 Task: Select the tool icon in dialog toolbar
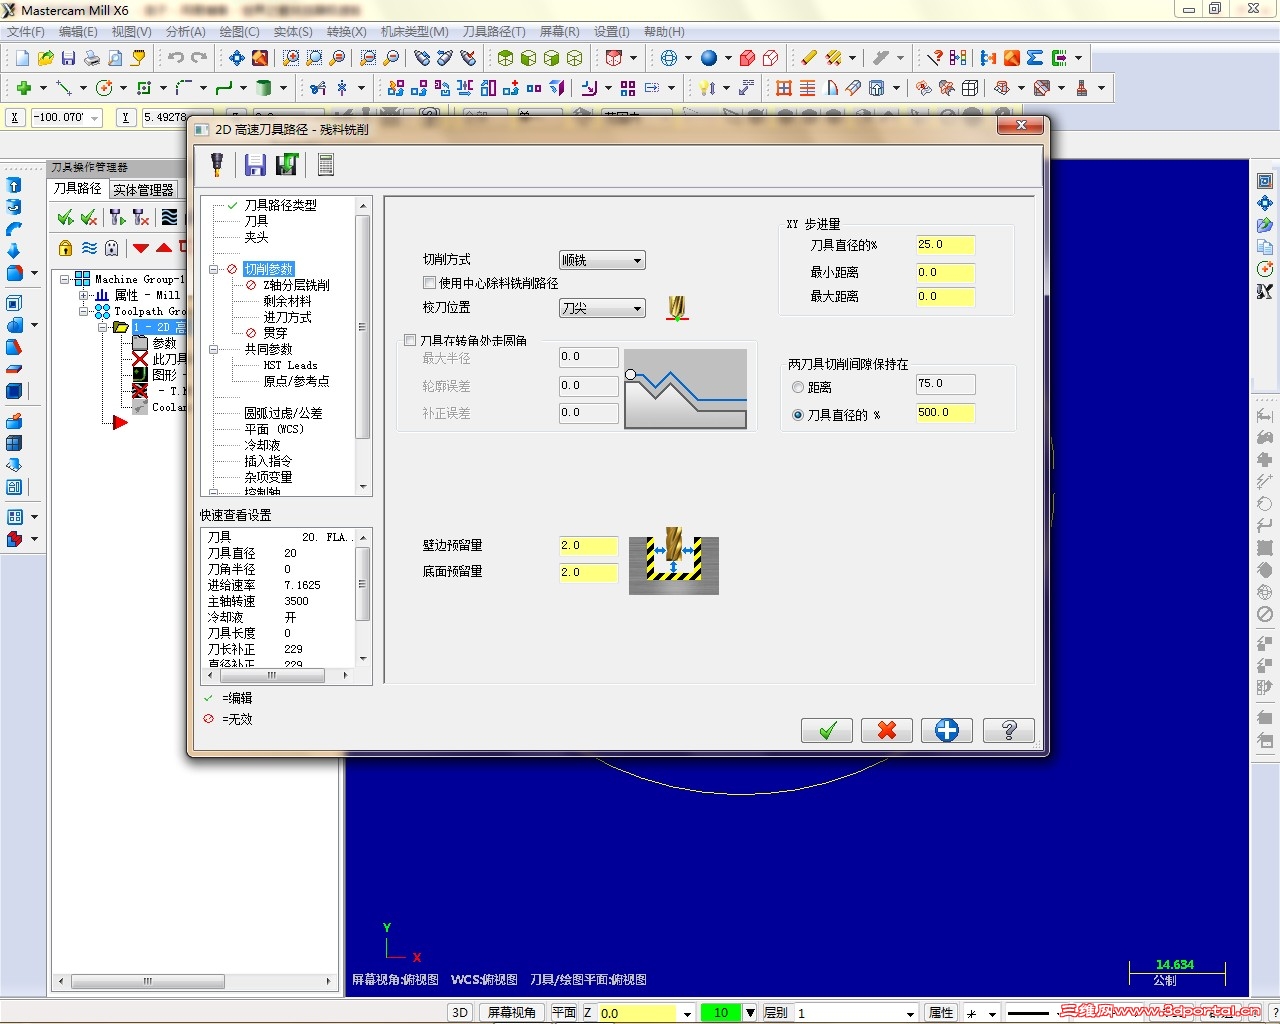point(216,164)
